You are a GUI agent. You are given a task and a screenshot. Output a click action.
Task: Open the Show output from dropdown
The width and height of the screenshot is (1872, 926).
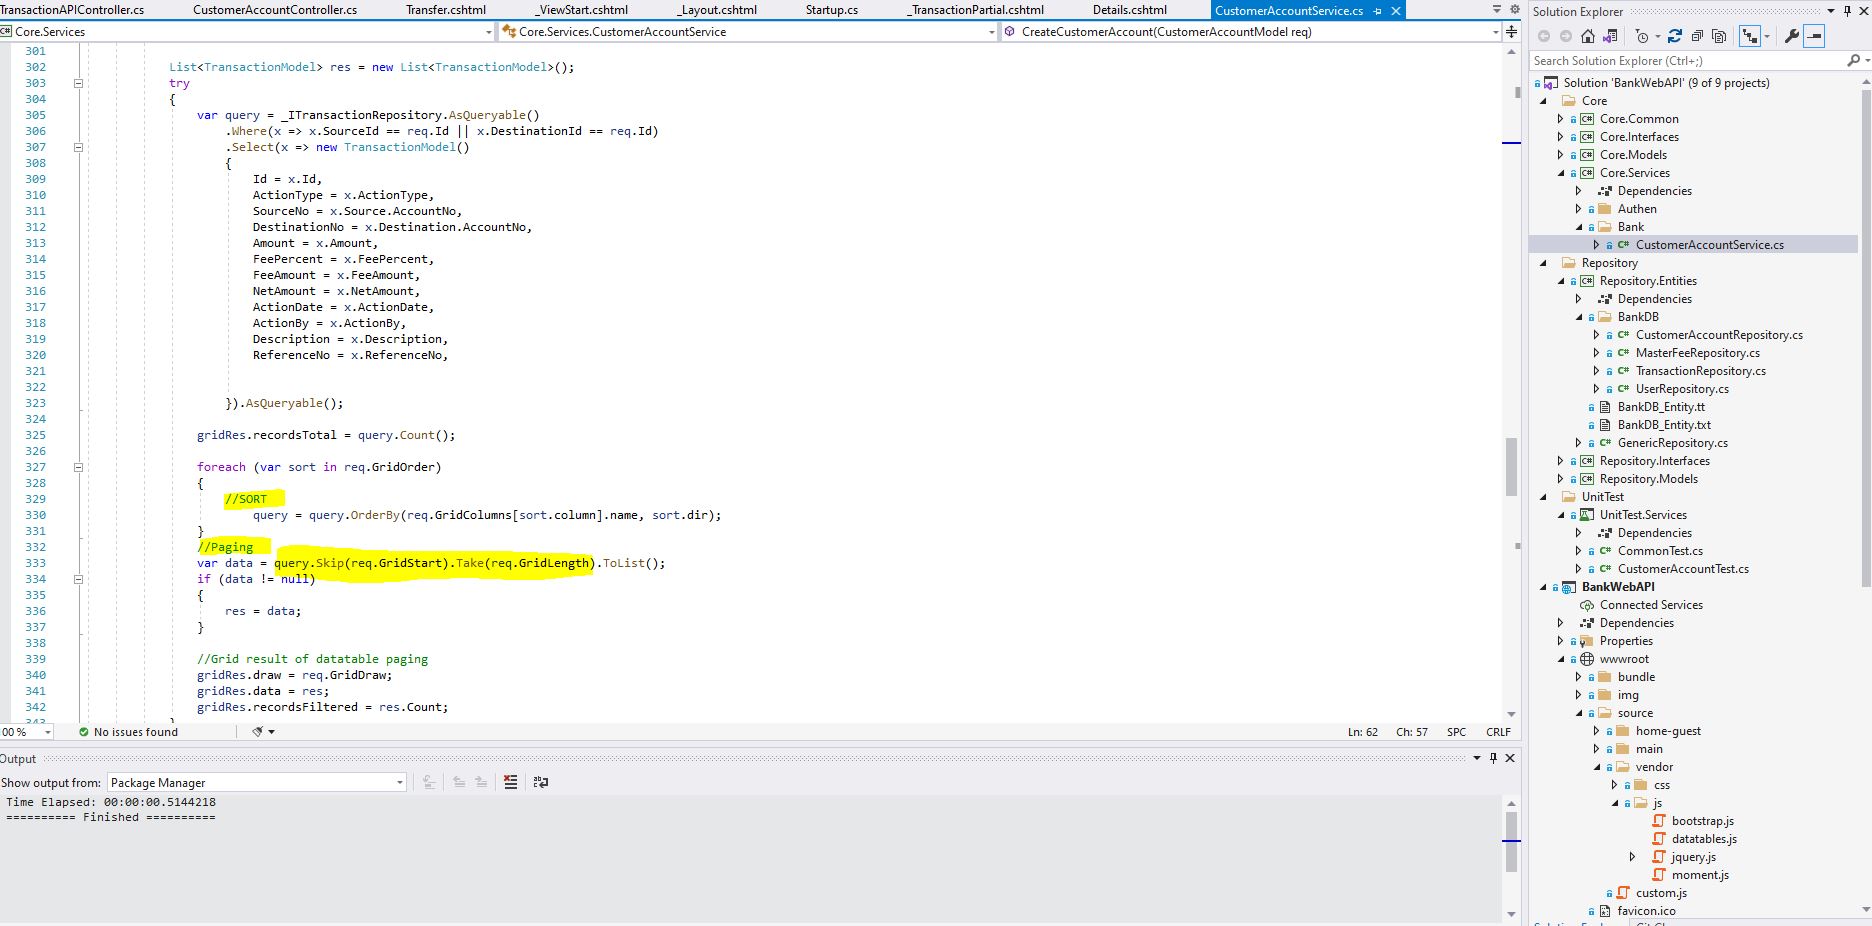pyautogui.click(x=398, y=782)
